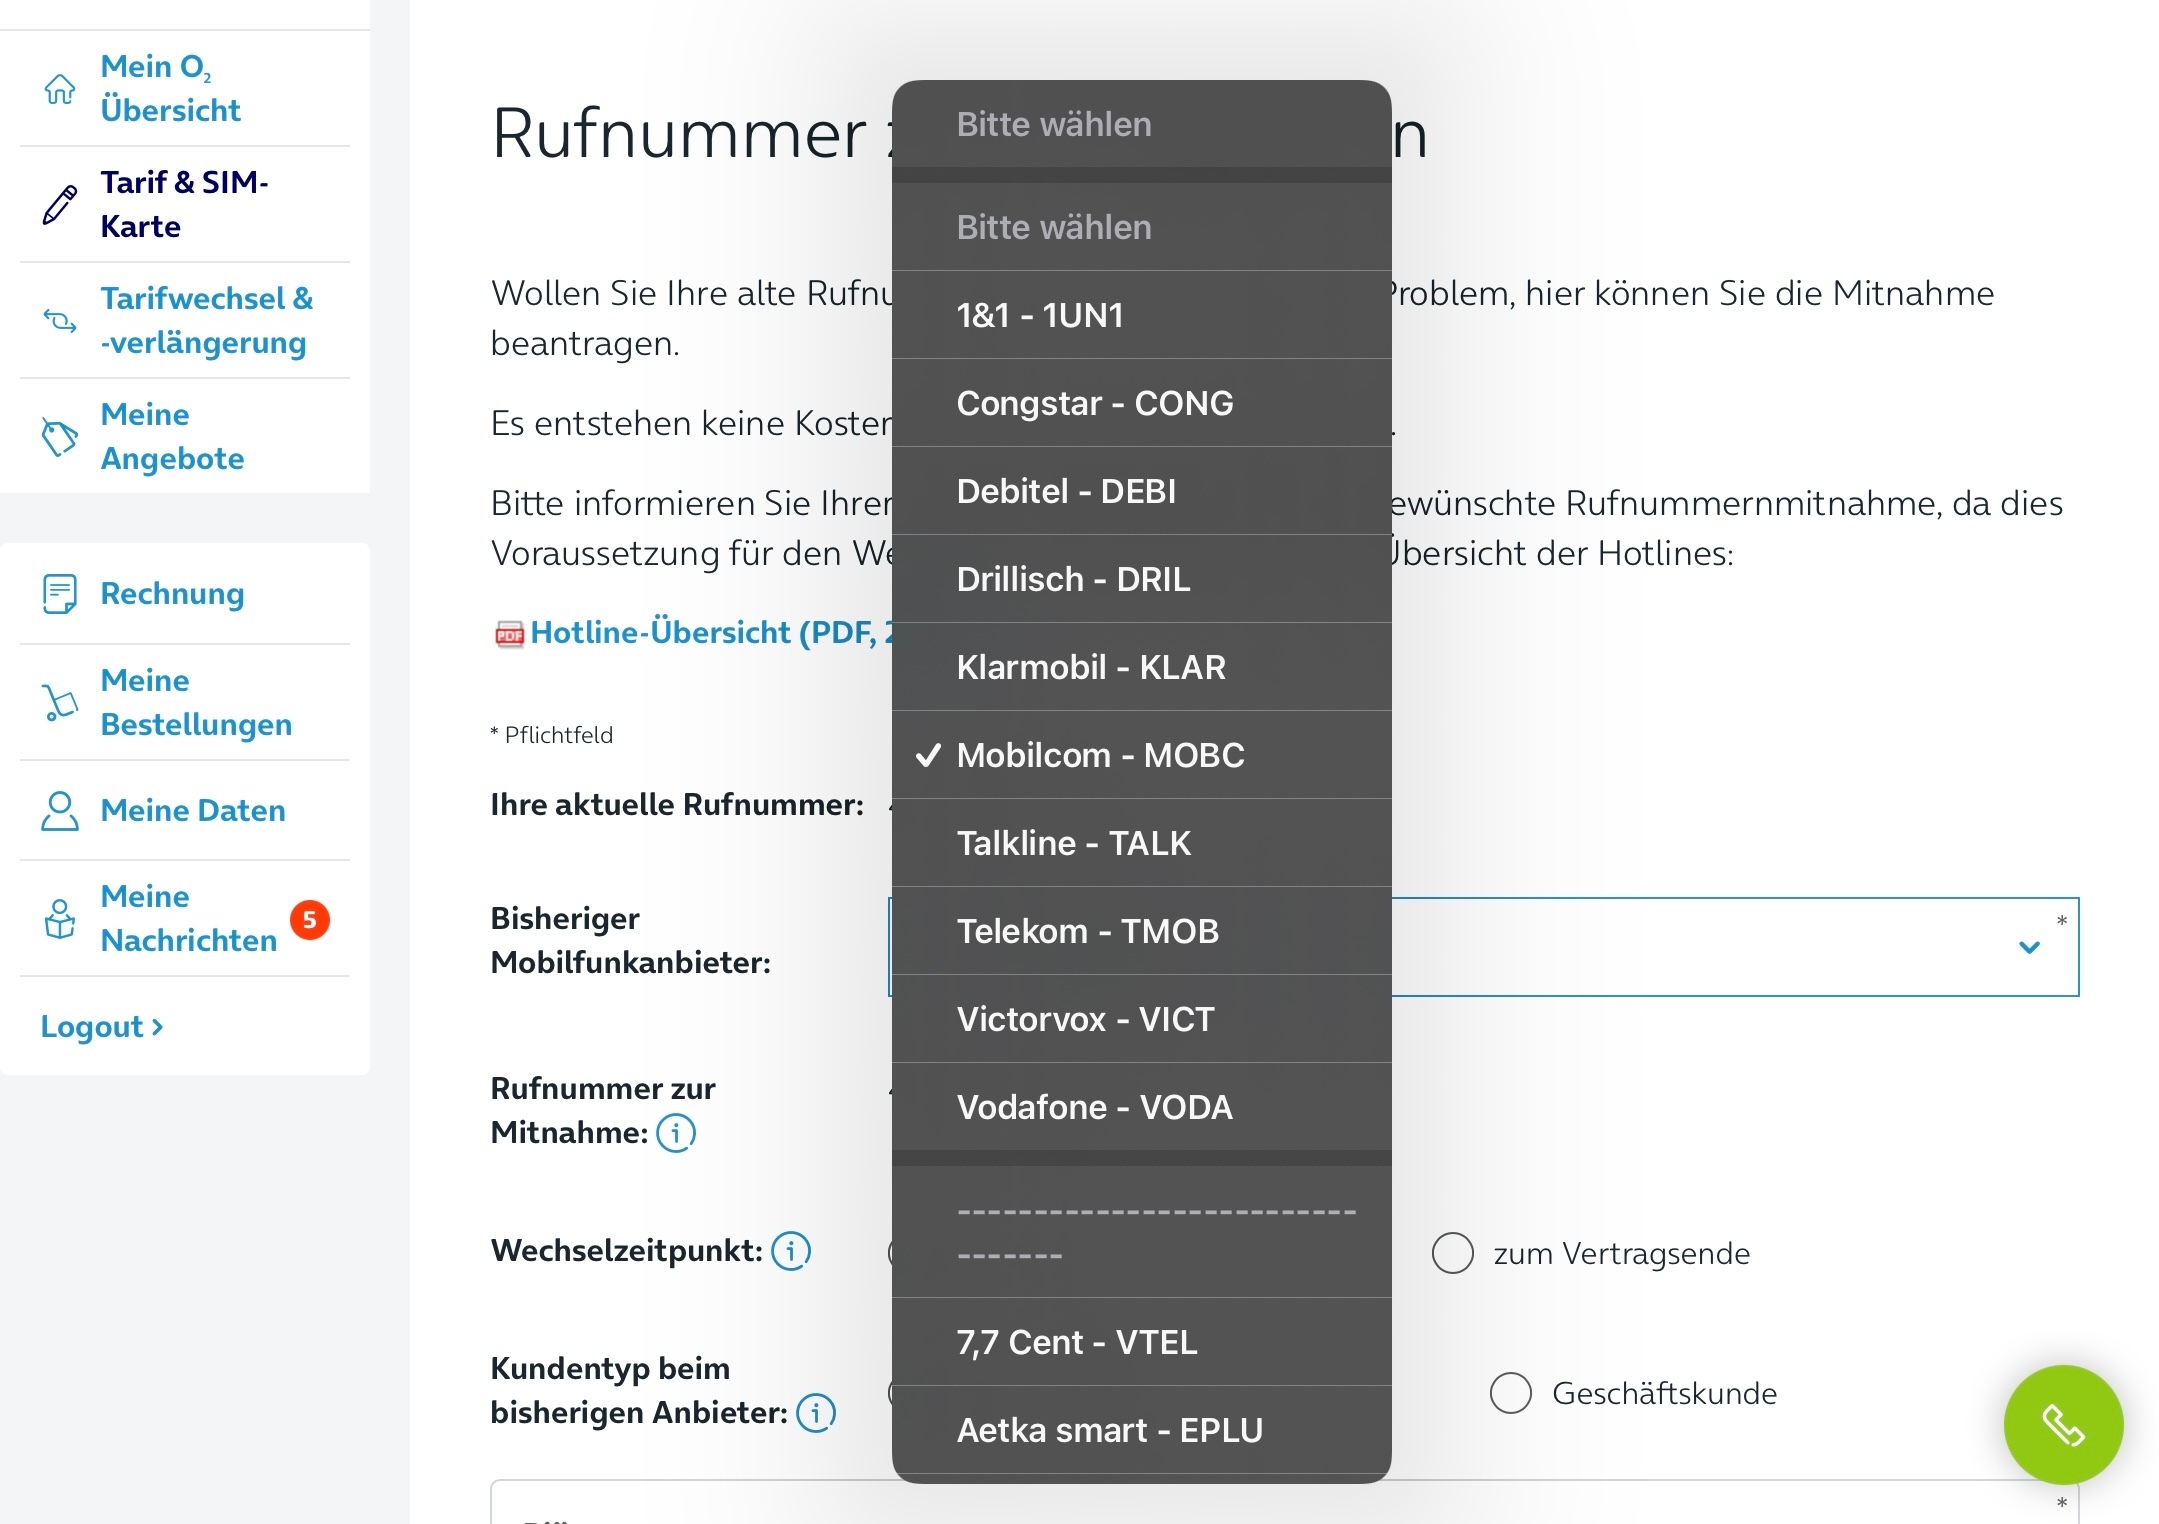The image size is (2159, 1524).
Task: Click the pencil icon beside Tarif & SIM-Karte
Action: [60, 204]
